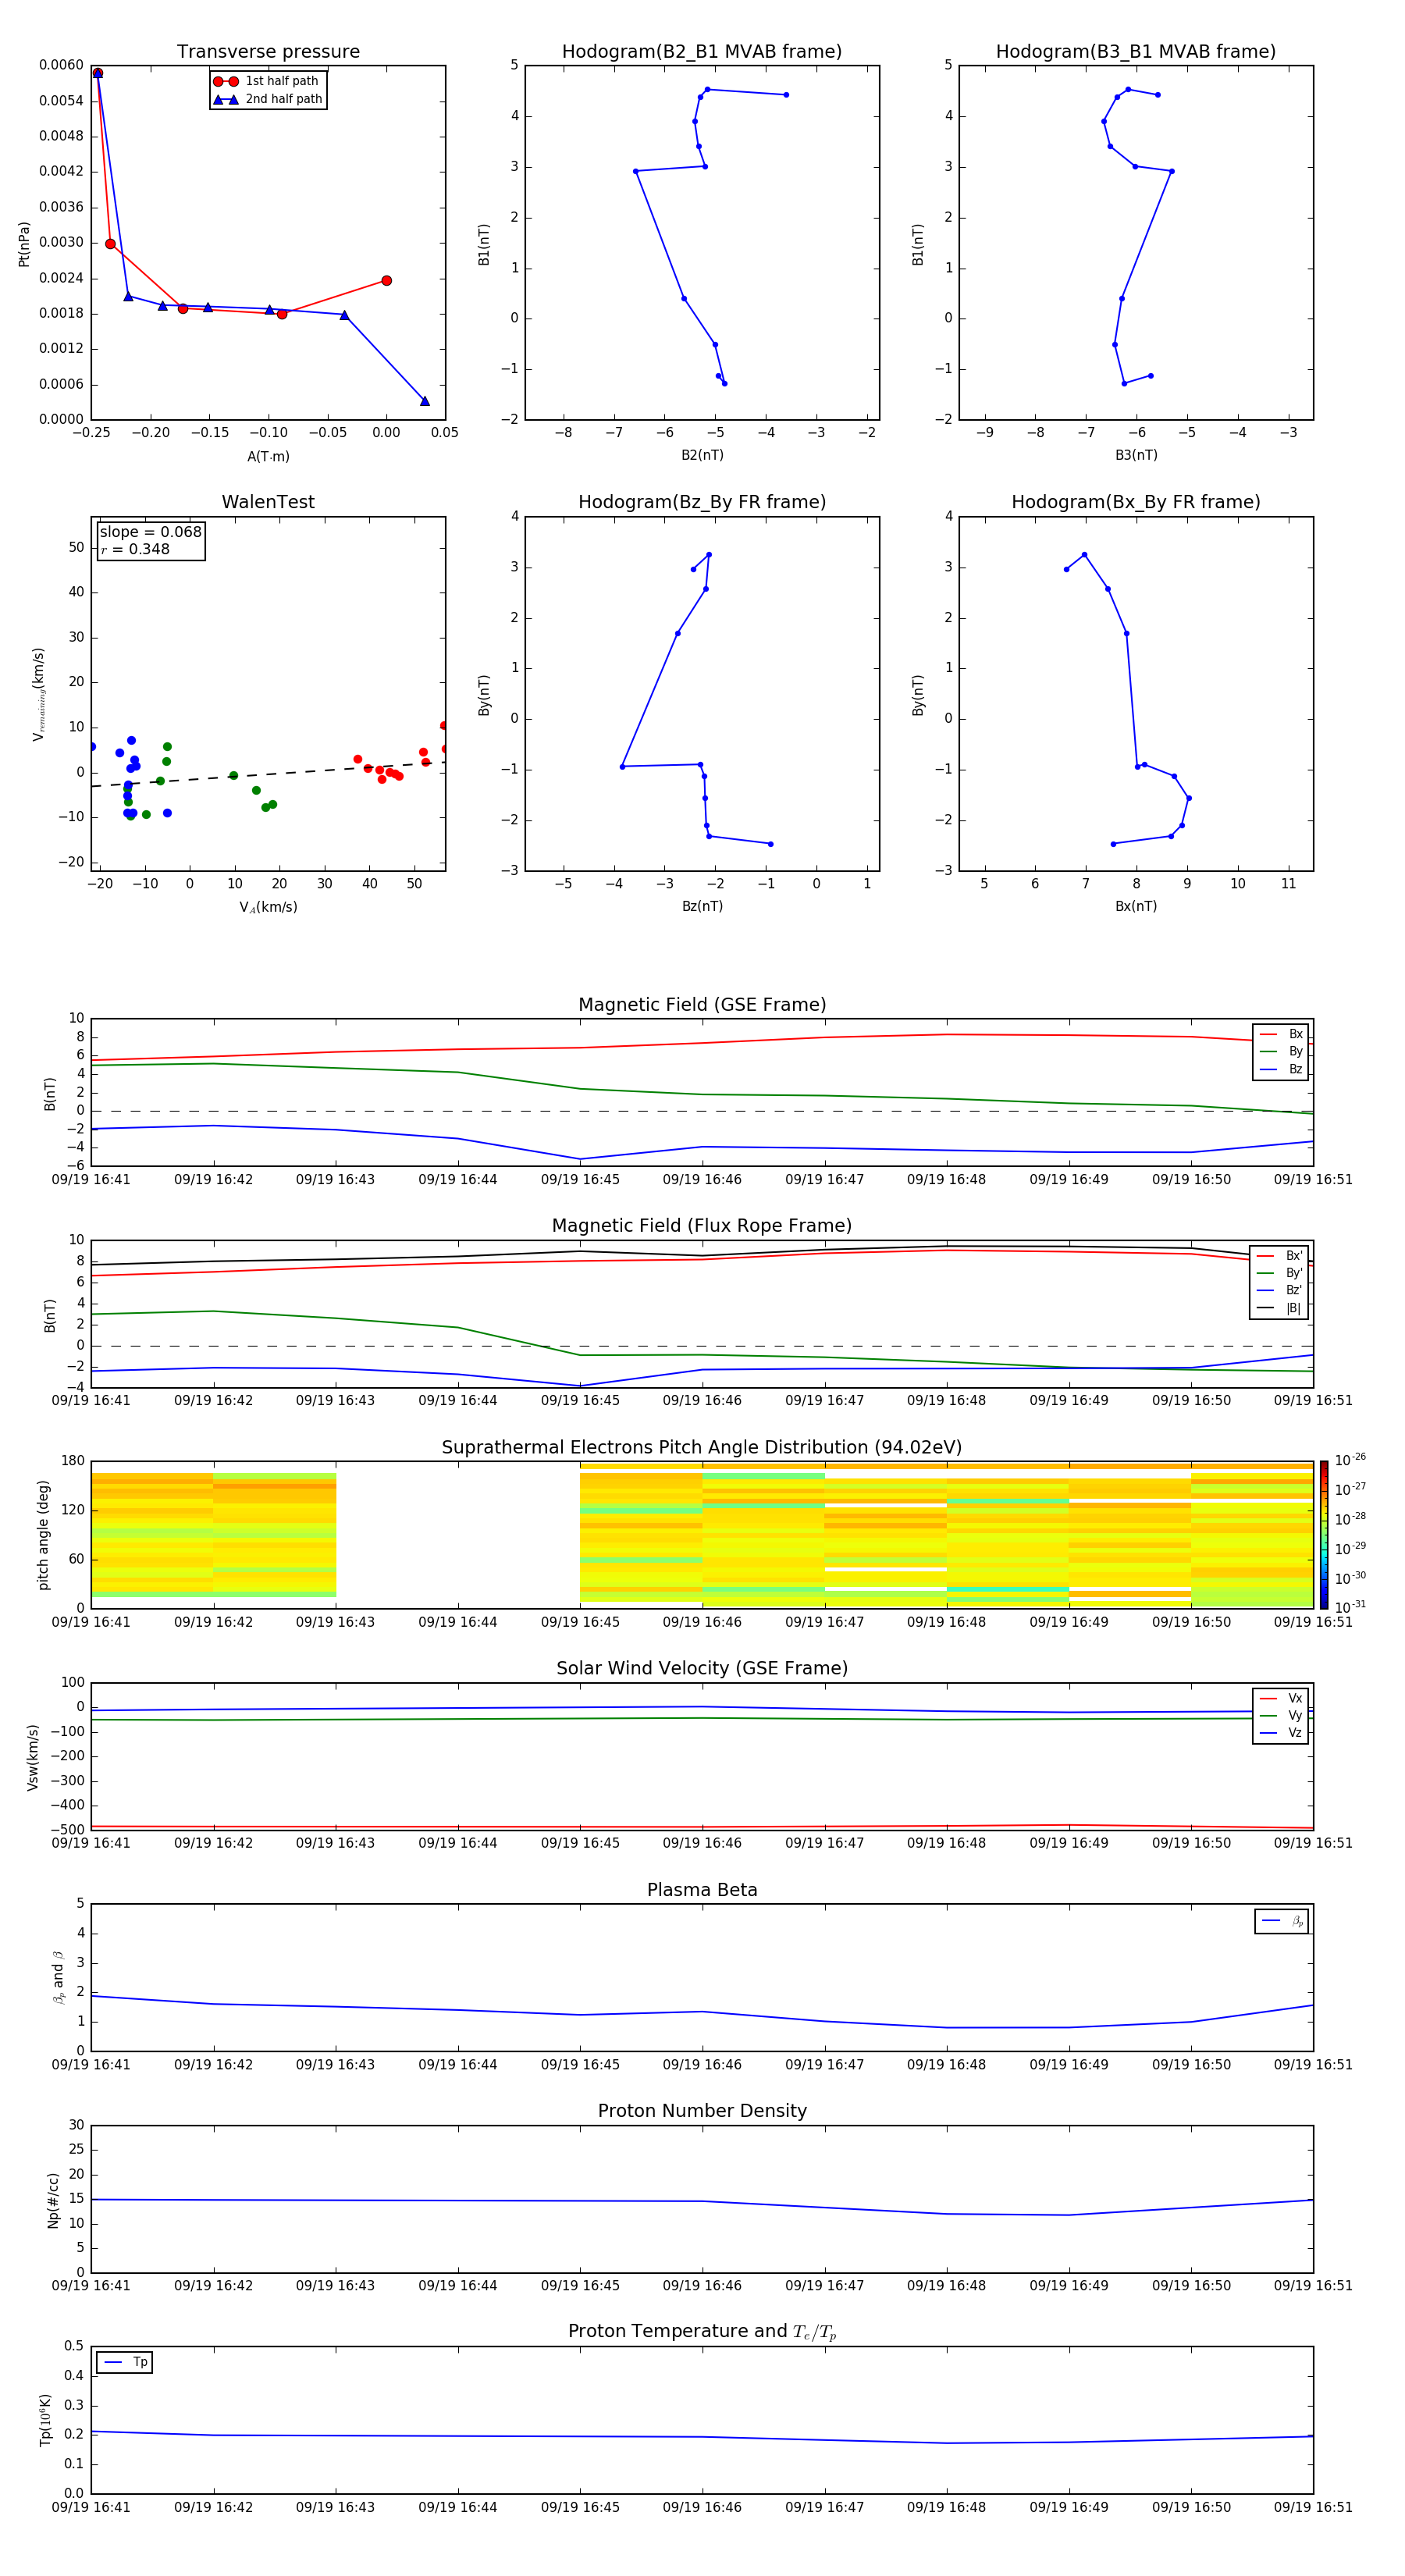Click the "B2(nT)" x-axis label
Screen dimensions: 1405x2576
(702, 455)
